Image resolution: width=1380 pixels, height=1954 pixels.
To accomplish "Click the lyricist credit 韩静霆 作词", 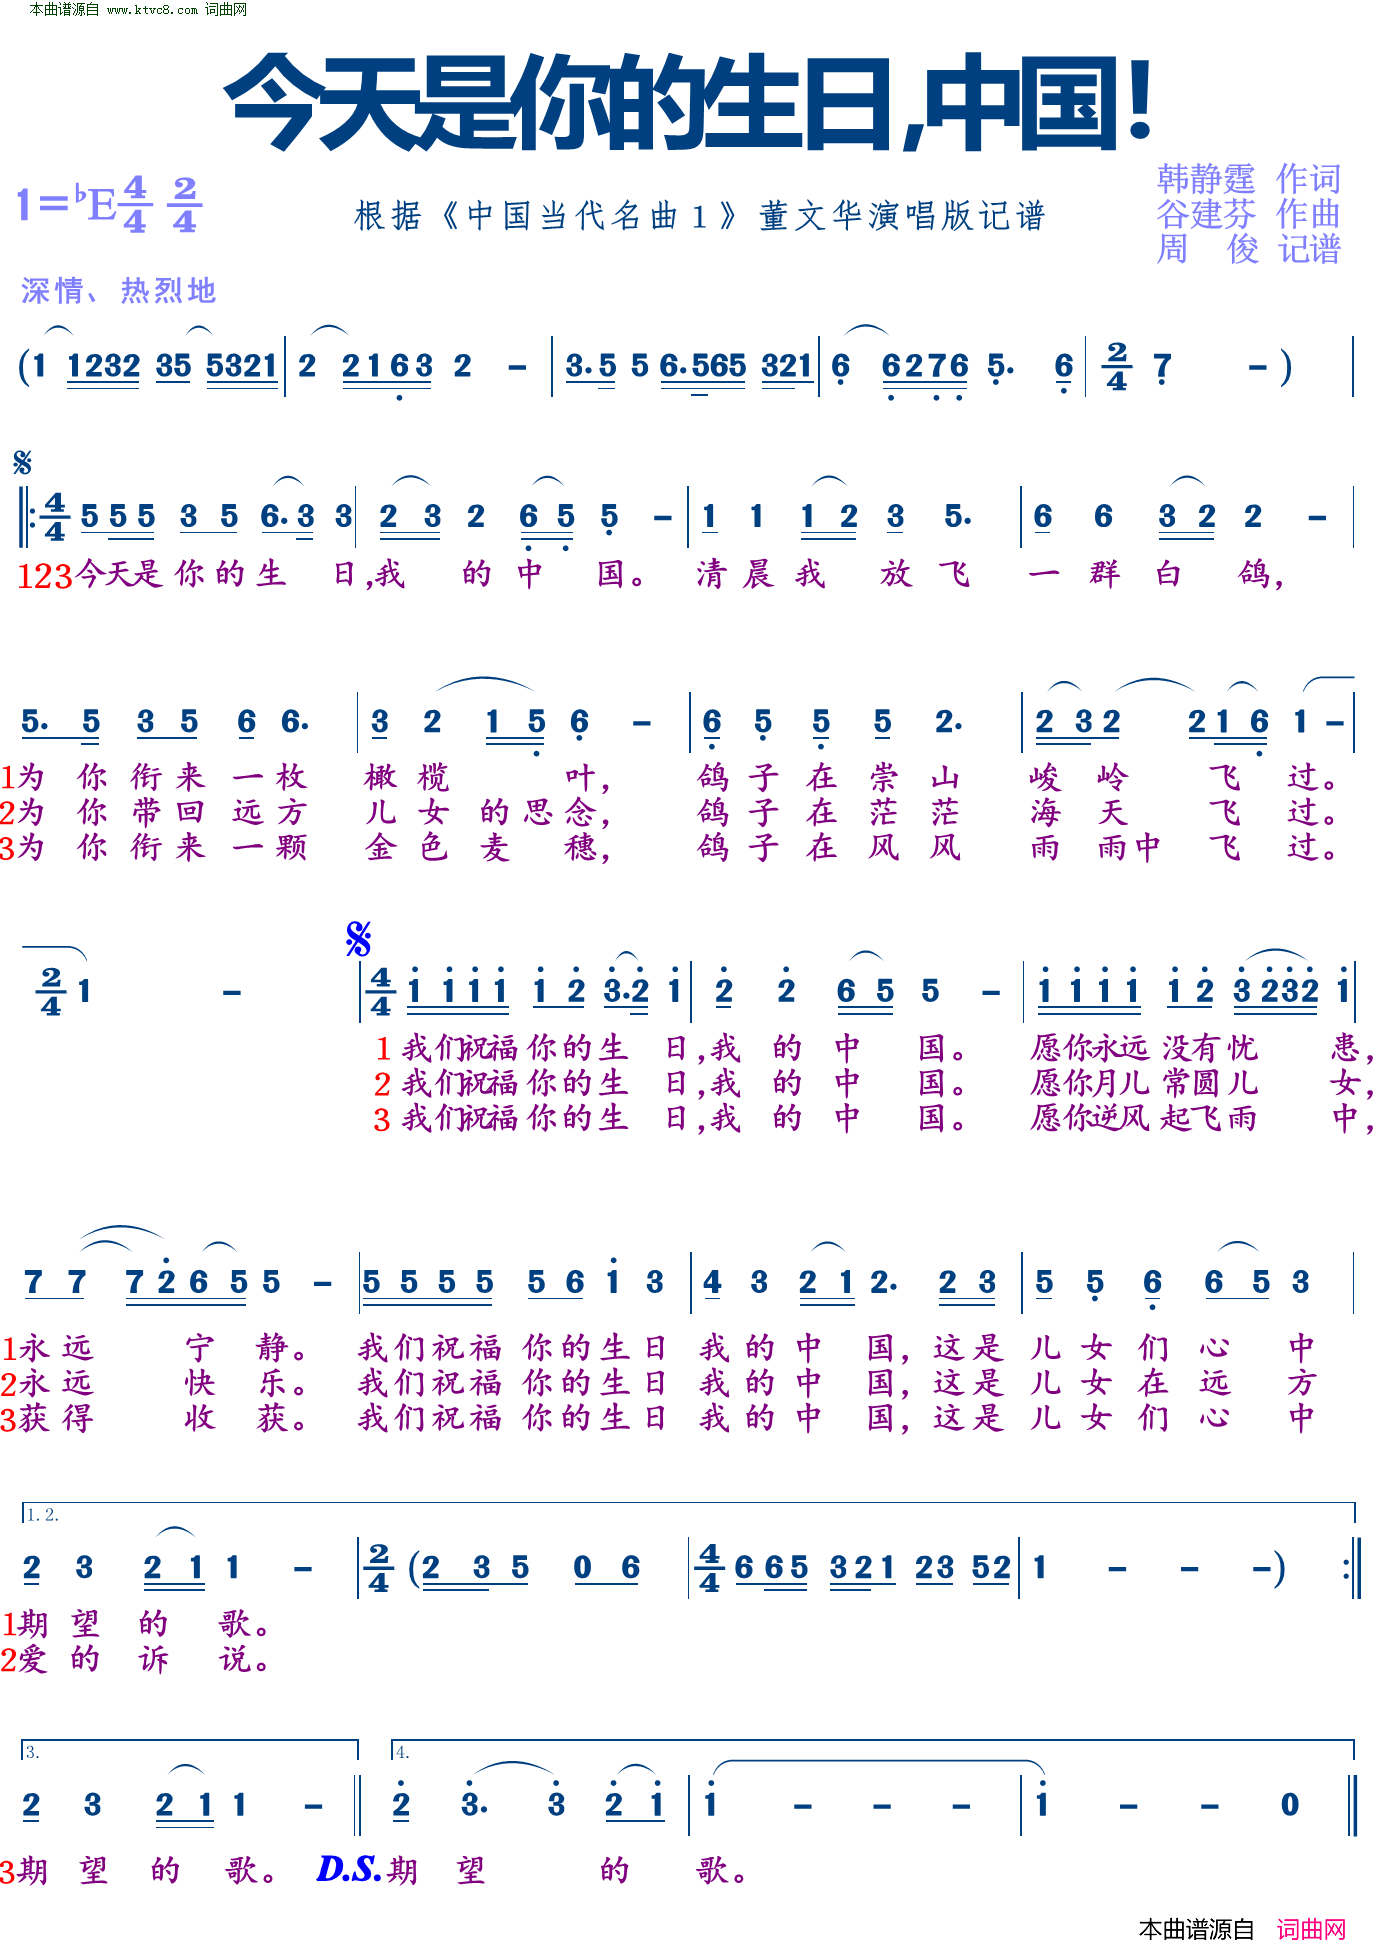I will pyautogui.click(x=1248, y=179).
